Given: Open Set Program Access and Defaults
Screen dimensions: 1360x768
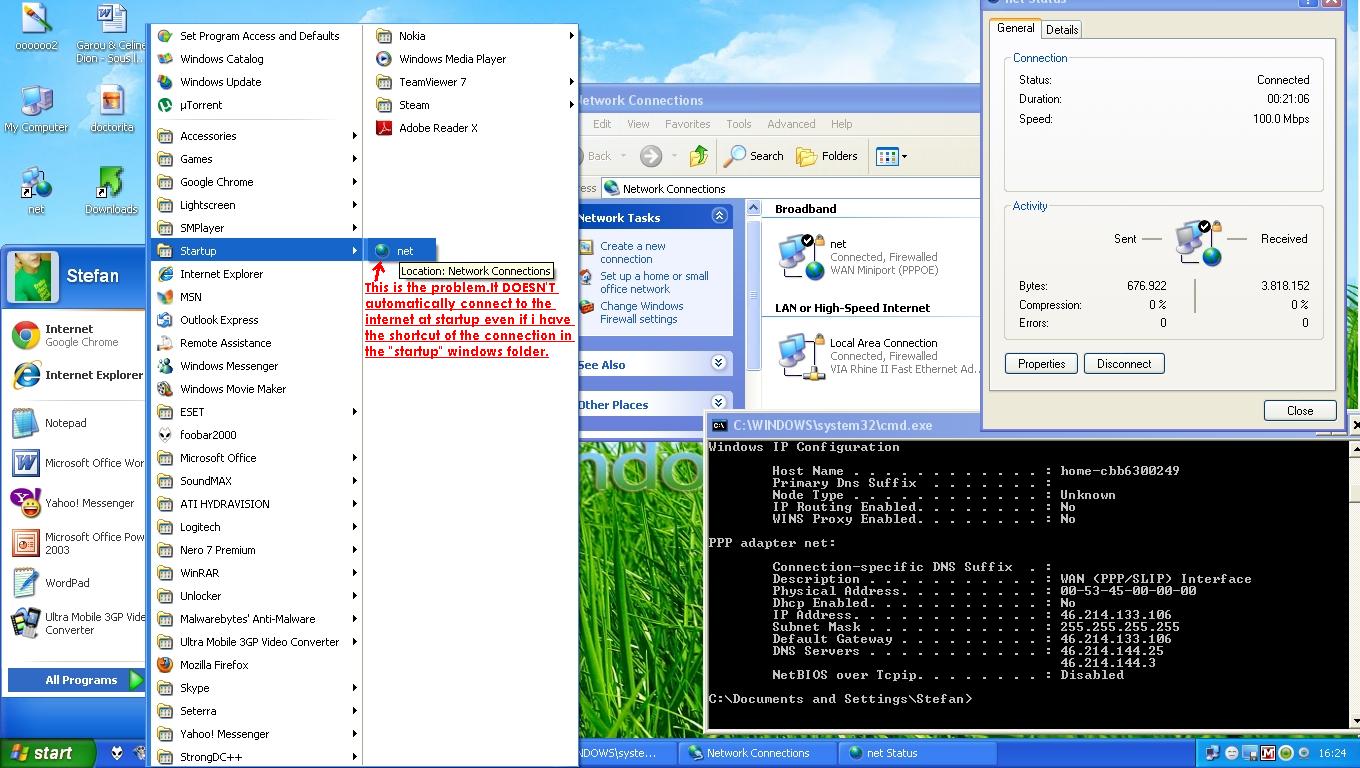Looking at the screenshot, I should point(256,36).
